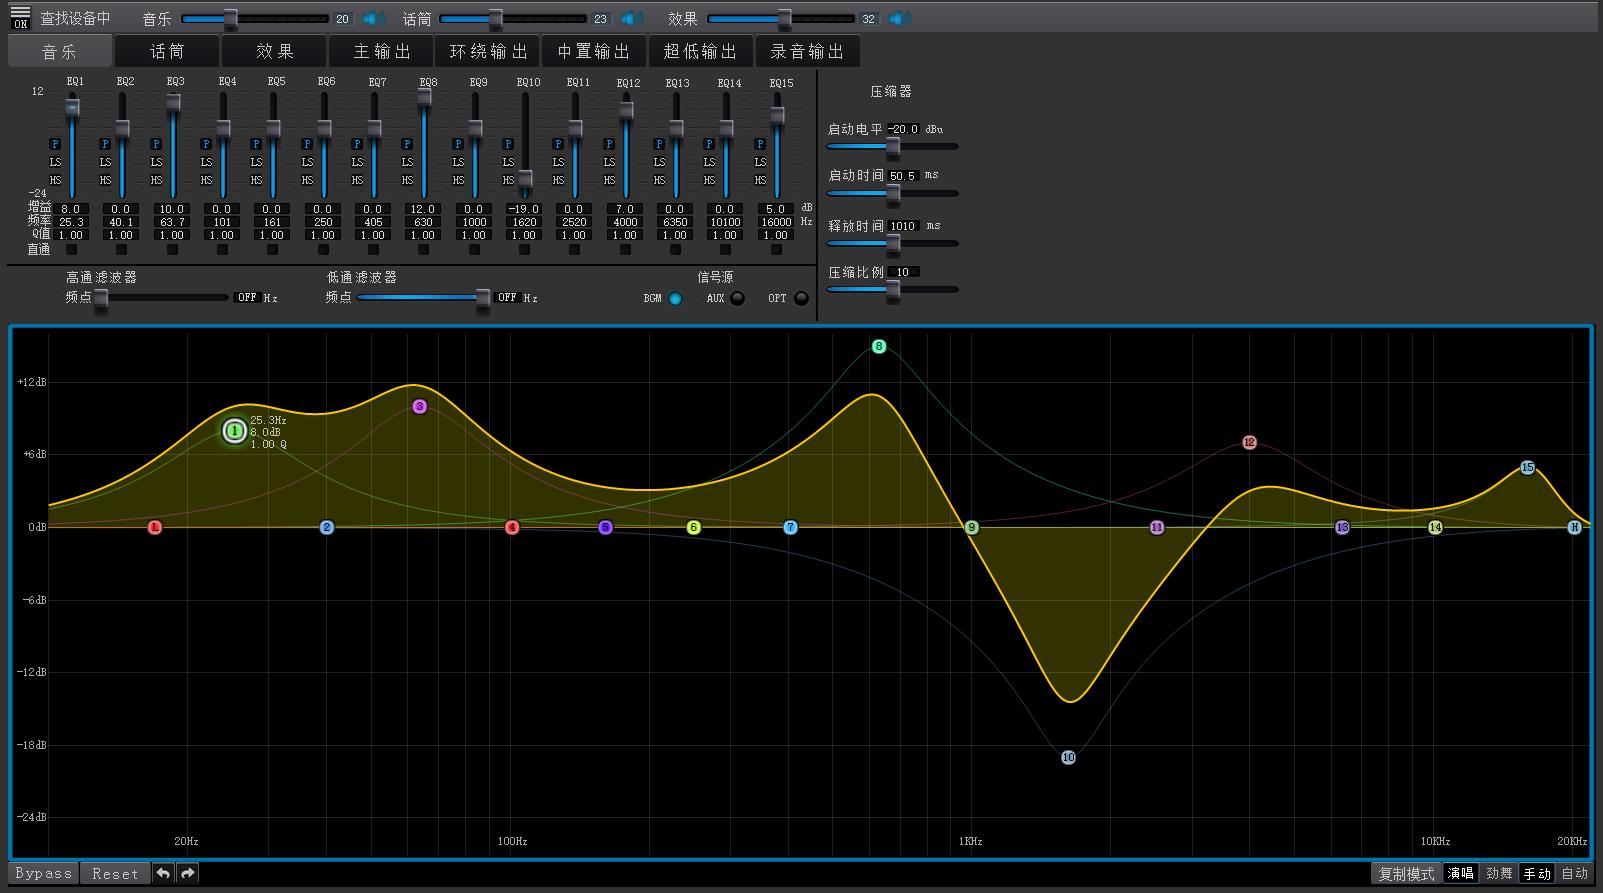The height and width of the screenshot is (893, 1603).
Task: Click the low-pass filter 频点 slider
Action: pos(425,298)
